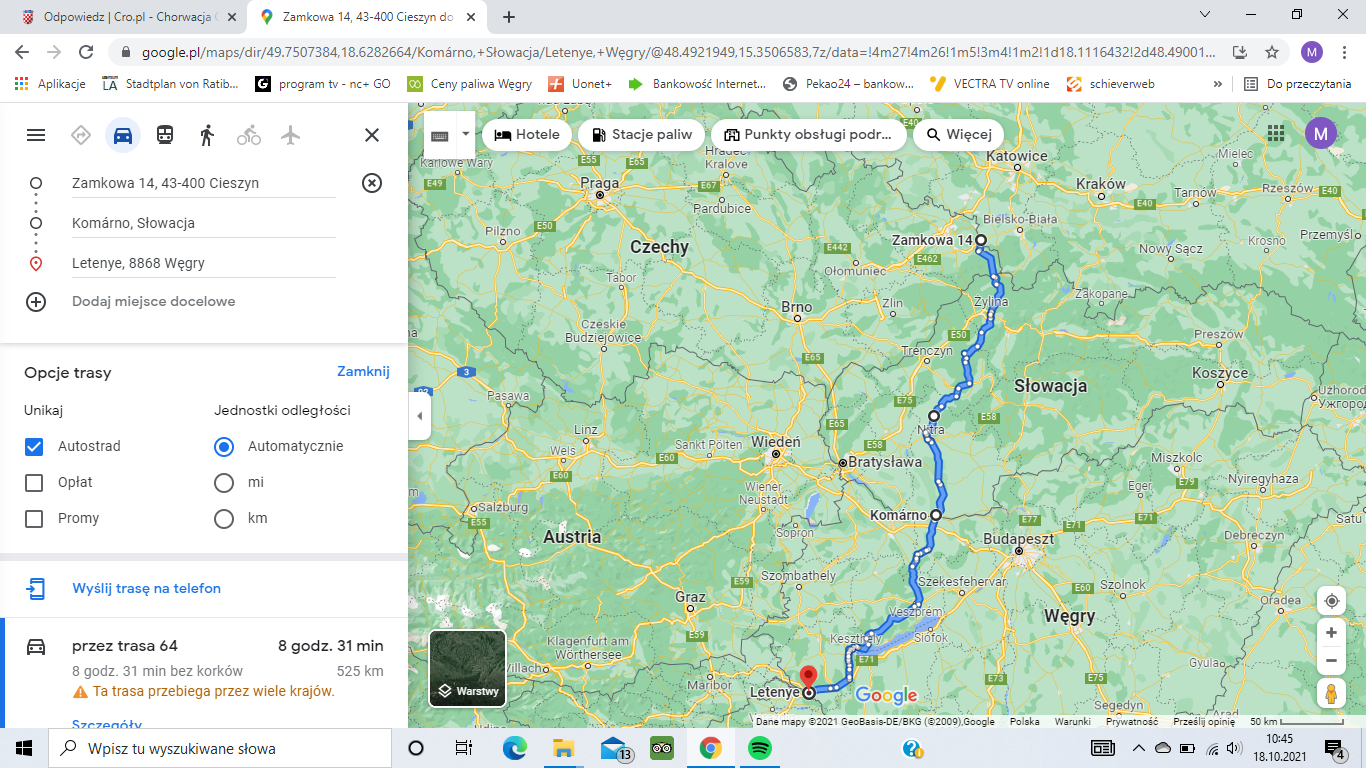Select the public transit travel mode icon
Image resolution: width=1366 pixels, height=778 pixels.
(x=165, y=135)
